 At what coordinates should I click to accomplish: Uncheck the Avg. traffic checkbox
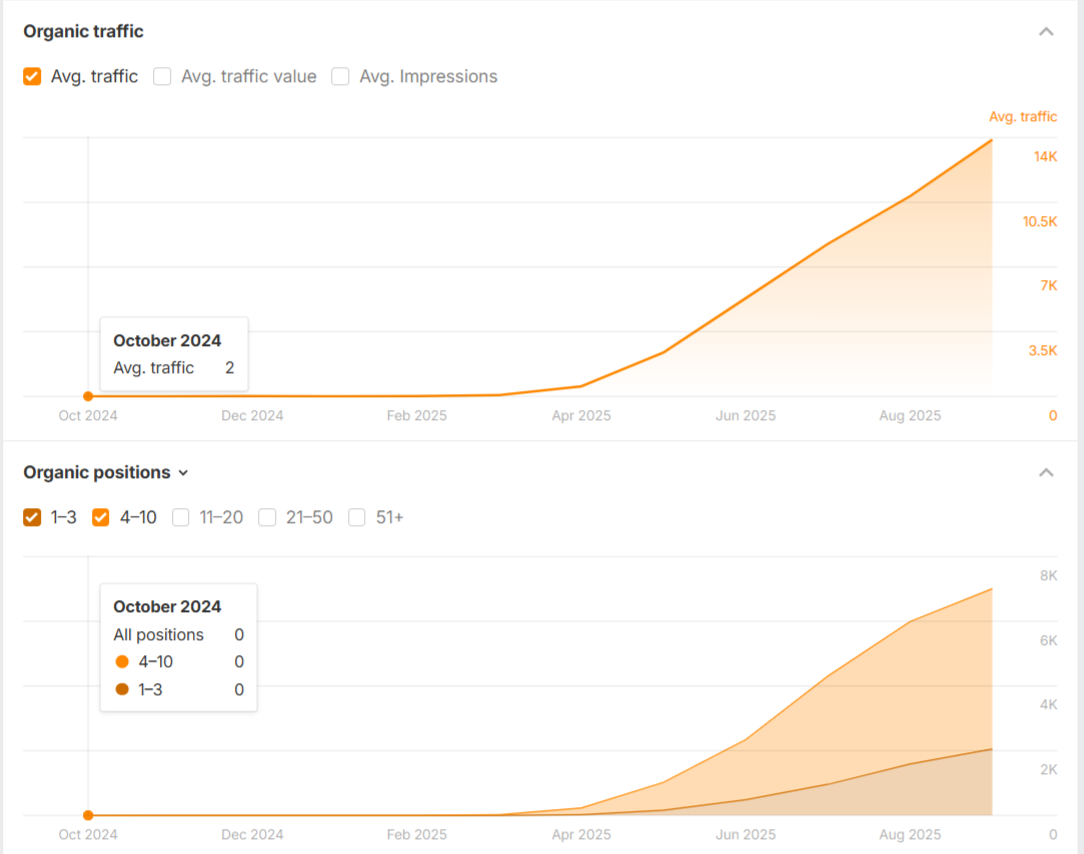point(32,76)
